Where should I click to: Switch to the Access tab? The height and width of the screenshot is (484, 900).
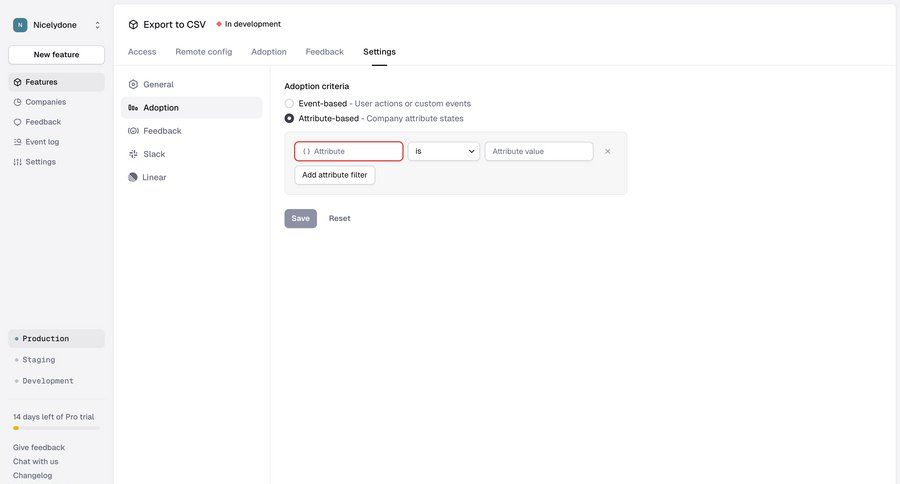tap(142, 52)
